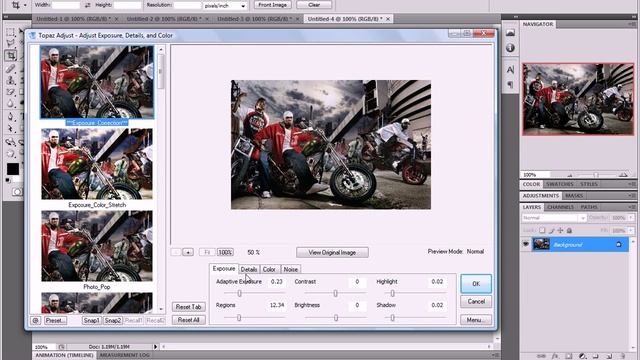Screen dimensions: 640x360
Task: Select the Pen tool
Action: (x=11, y=117)
